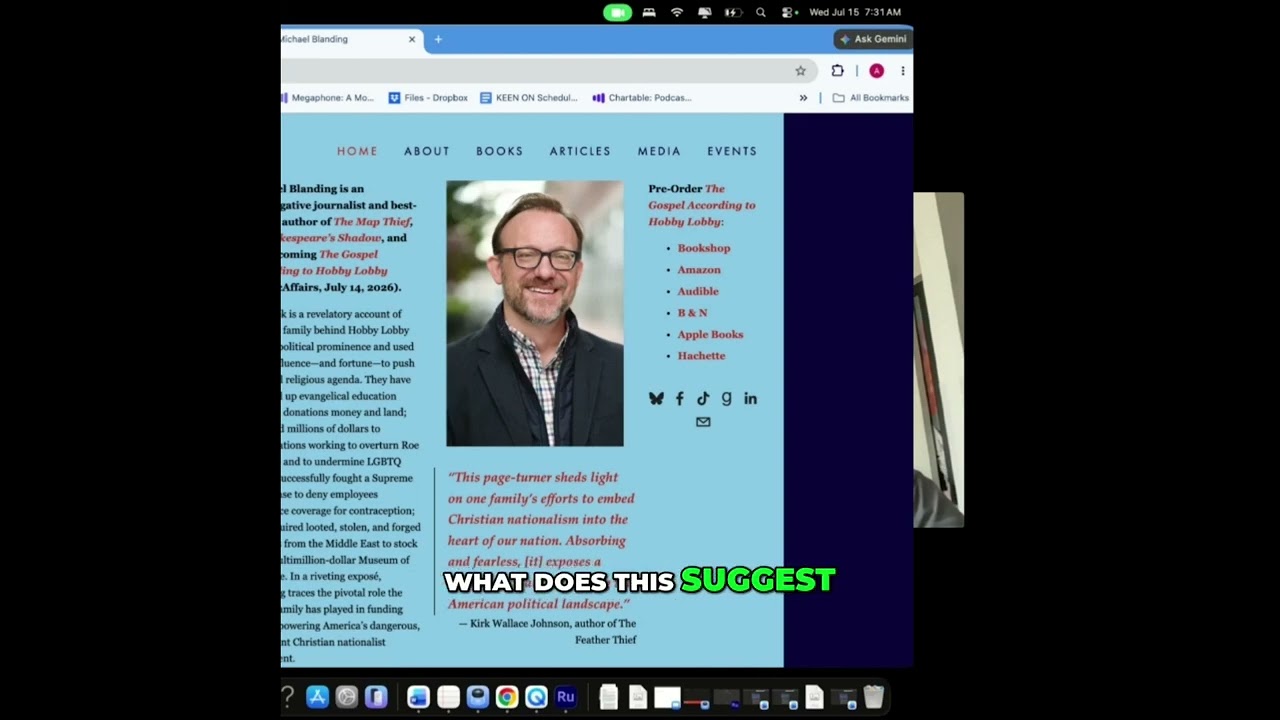This screenshot has width=1280, height=720.
Task: Show hidden bookmarks with the double chevron
Action: (803, 98)
